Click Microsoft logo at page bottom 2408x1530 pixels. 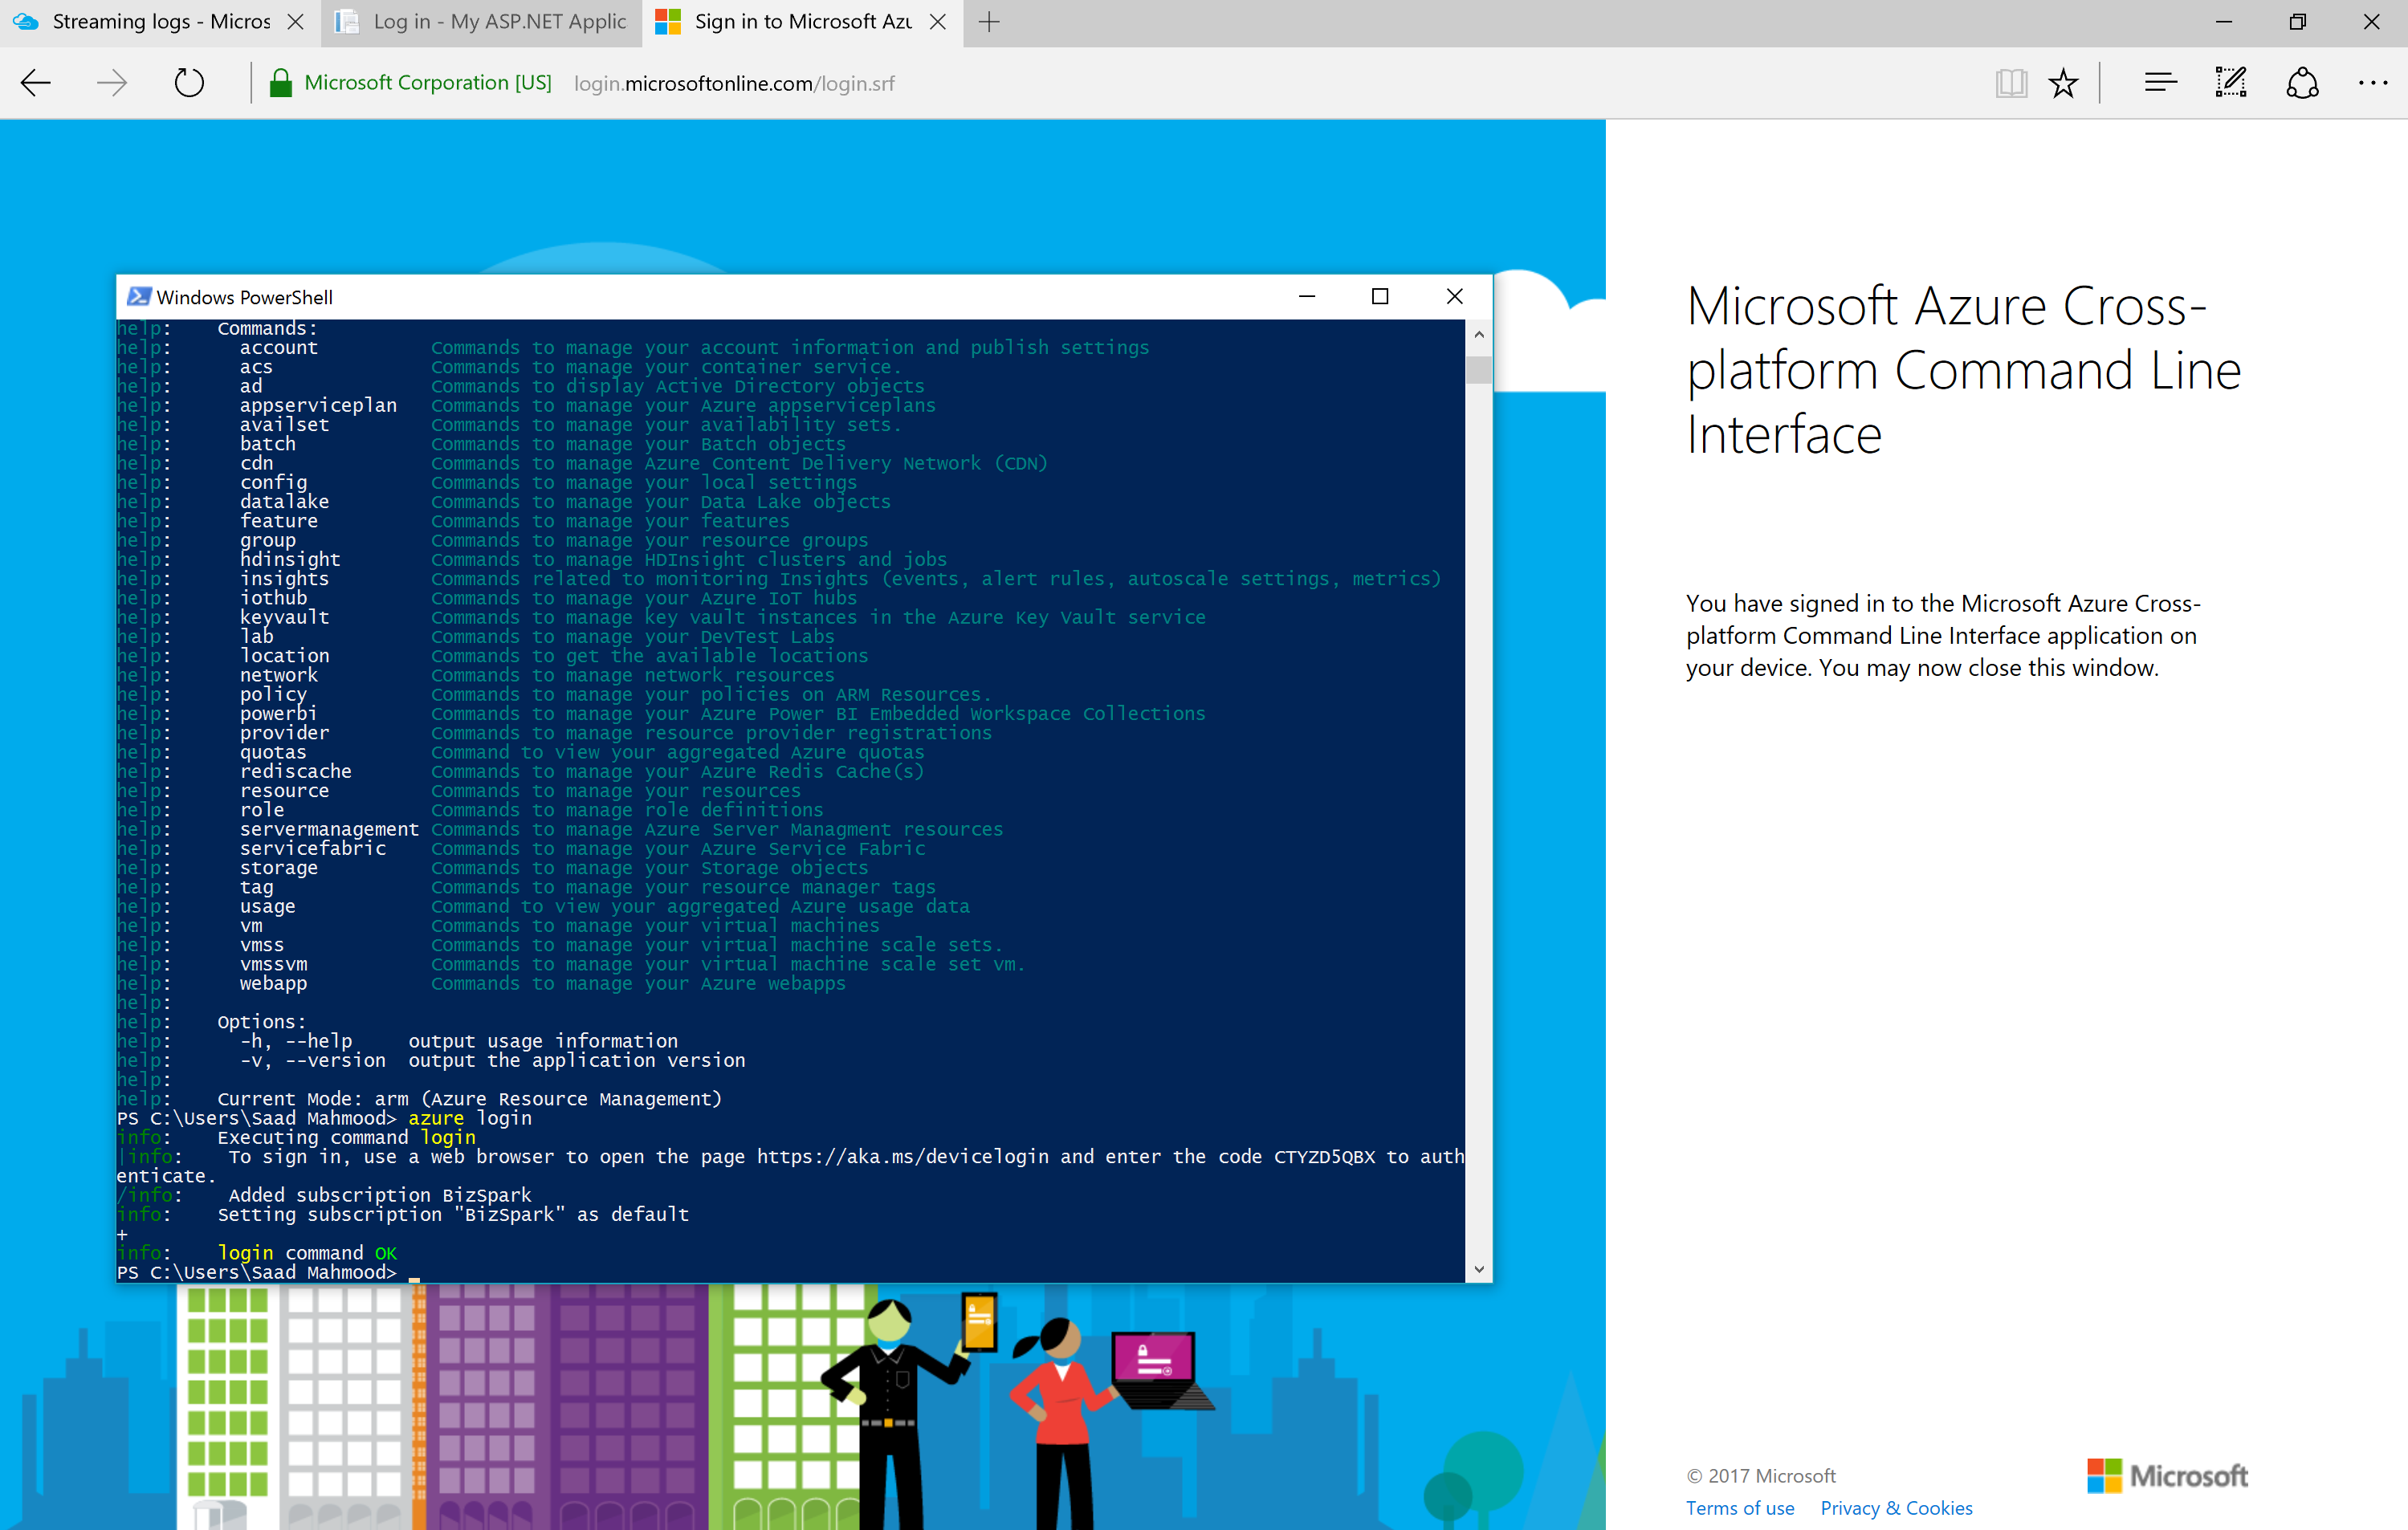[x=2167, y=1475]
